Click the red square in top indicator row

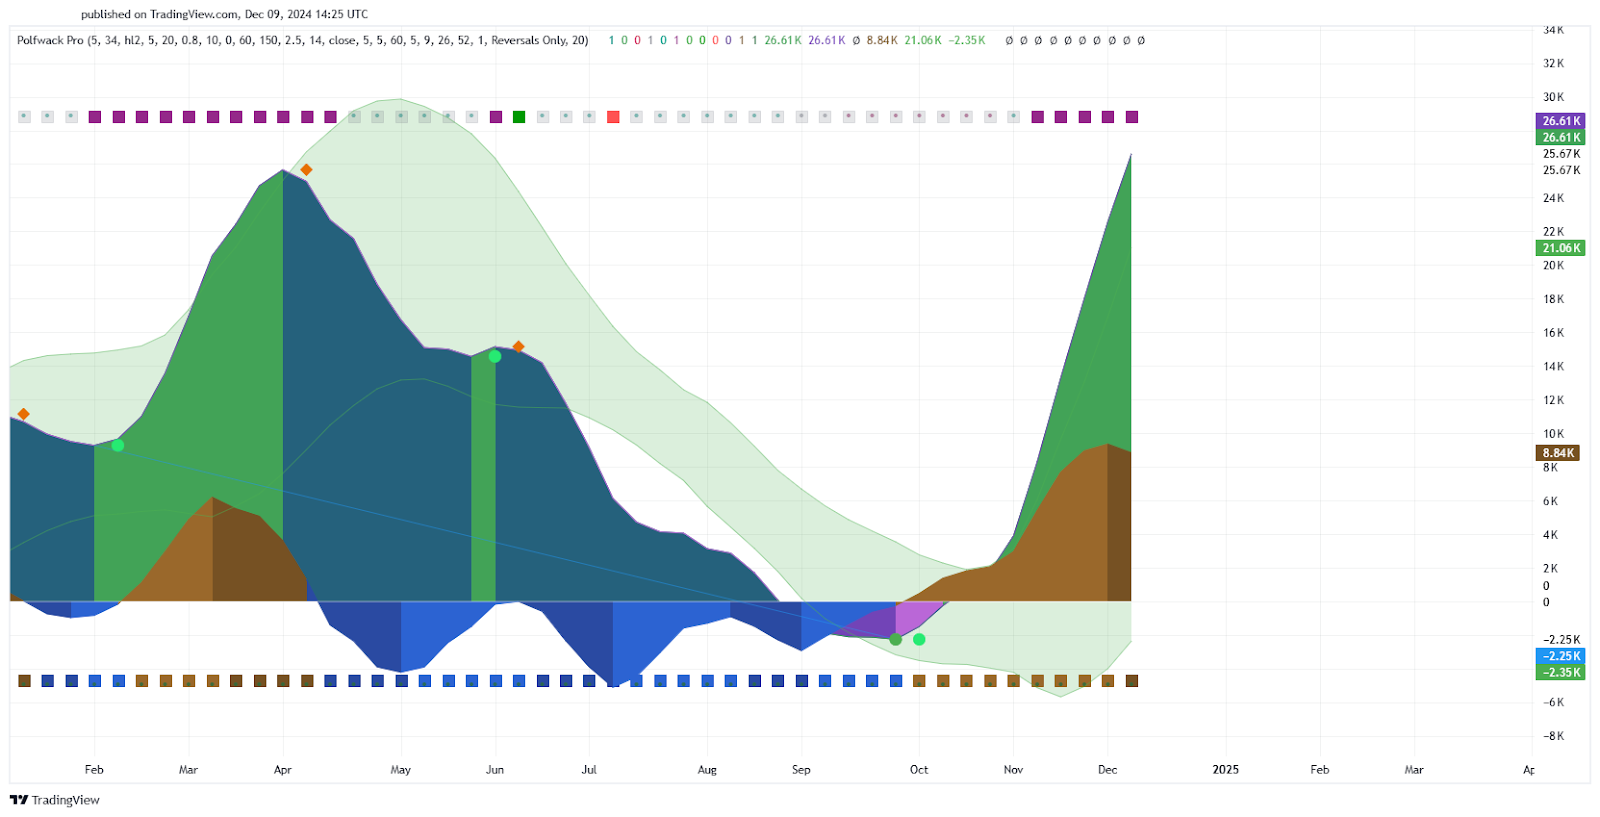tap(613, 117)
